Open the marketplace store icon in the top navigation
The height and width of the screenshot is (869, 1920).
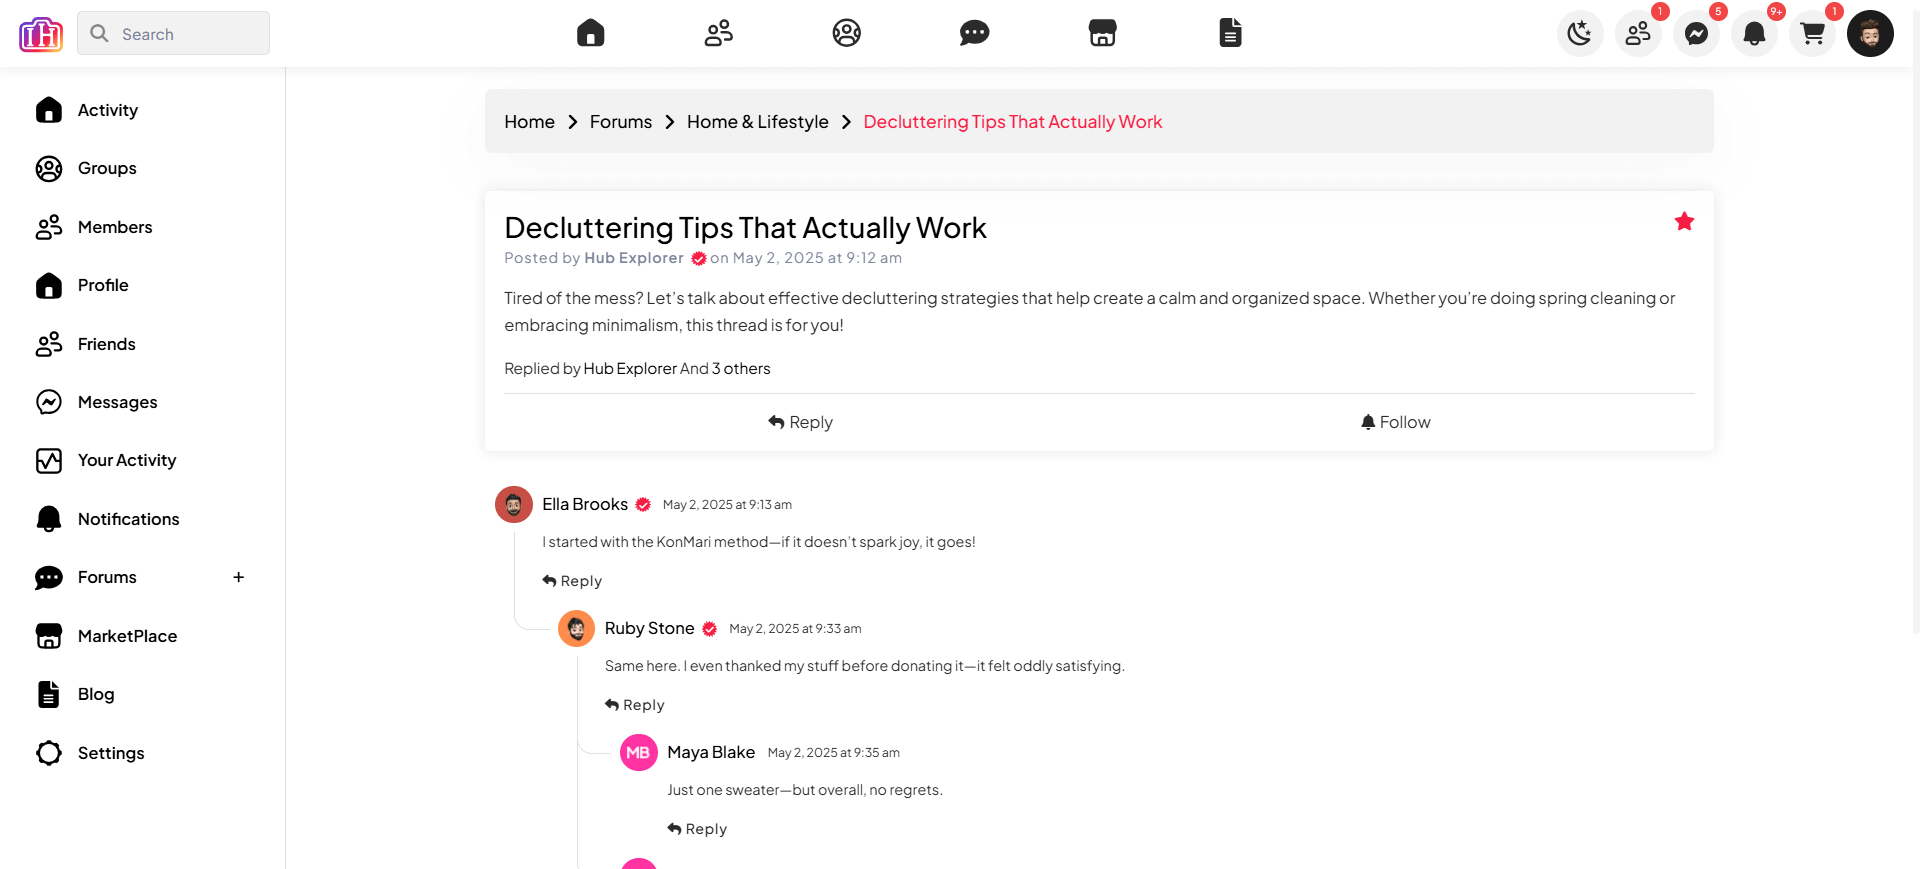(x=1102, y=33)
